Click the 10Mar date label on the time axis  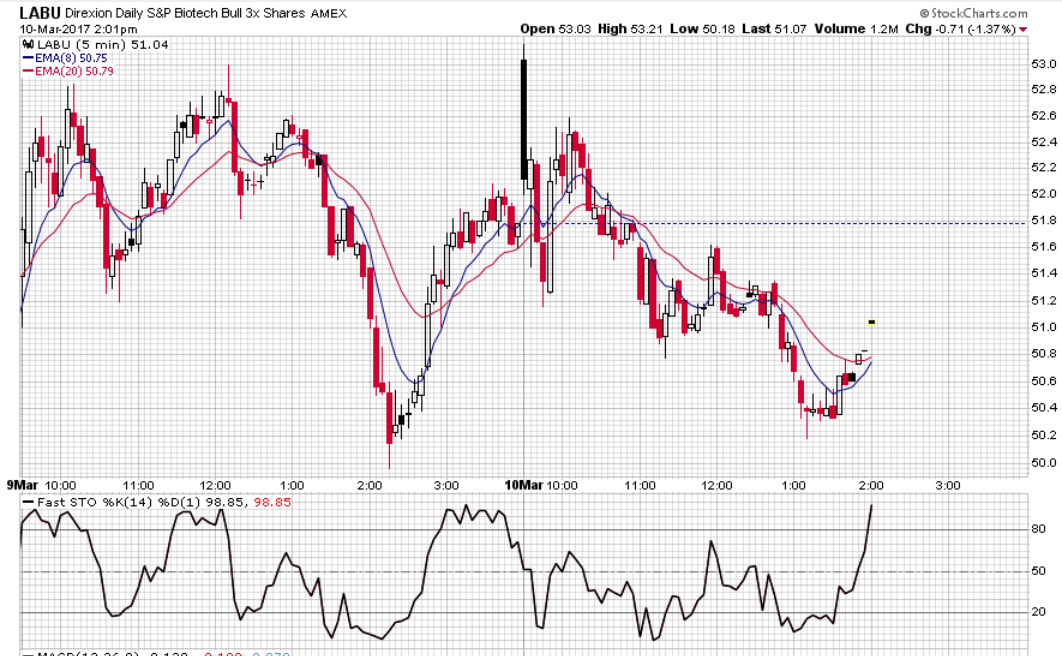[524, 485]
